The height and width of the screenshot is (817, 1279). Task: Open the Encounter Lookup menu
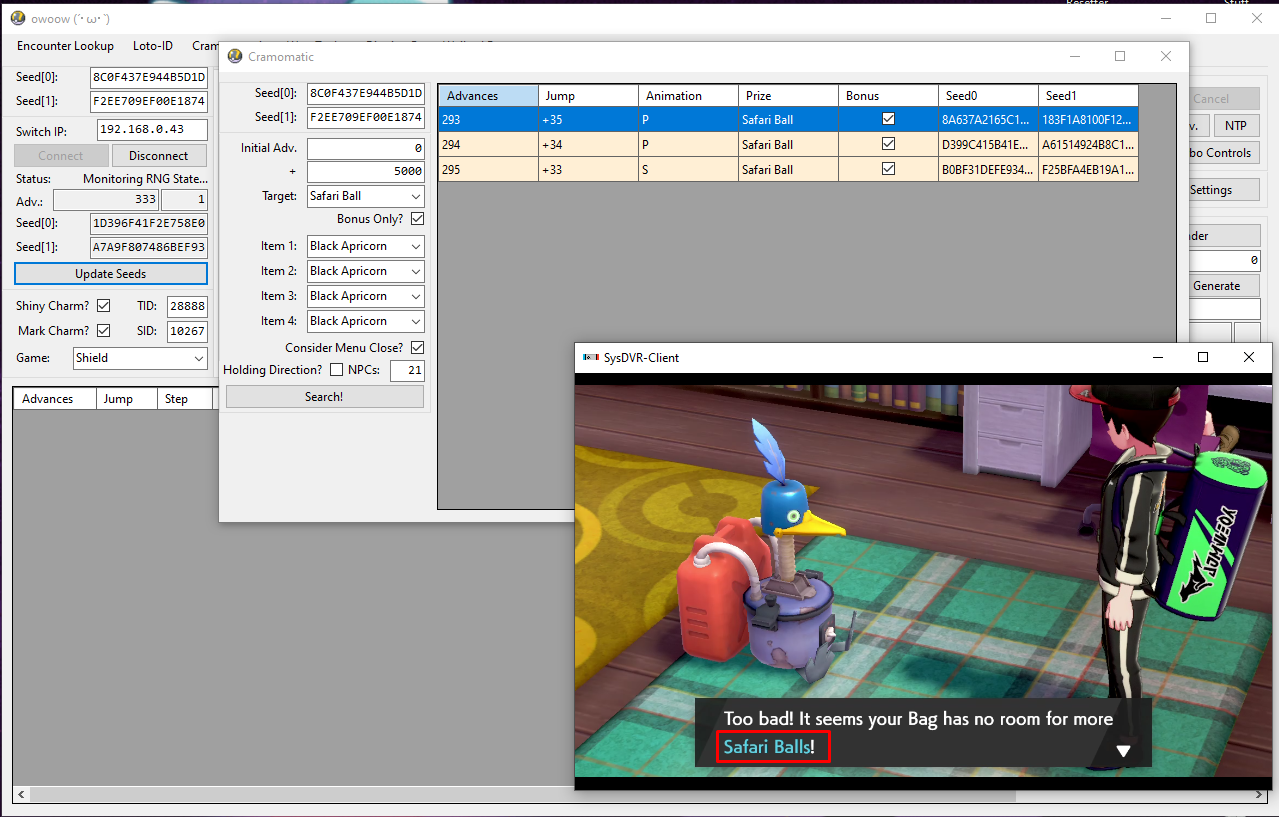(x=65, y=46)
